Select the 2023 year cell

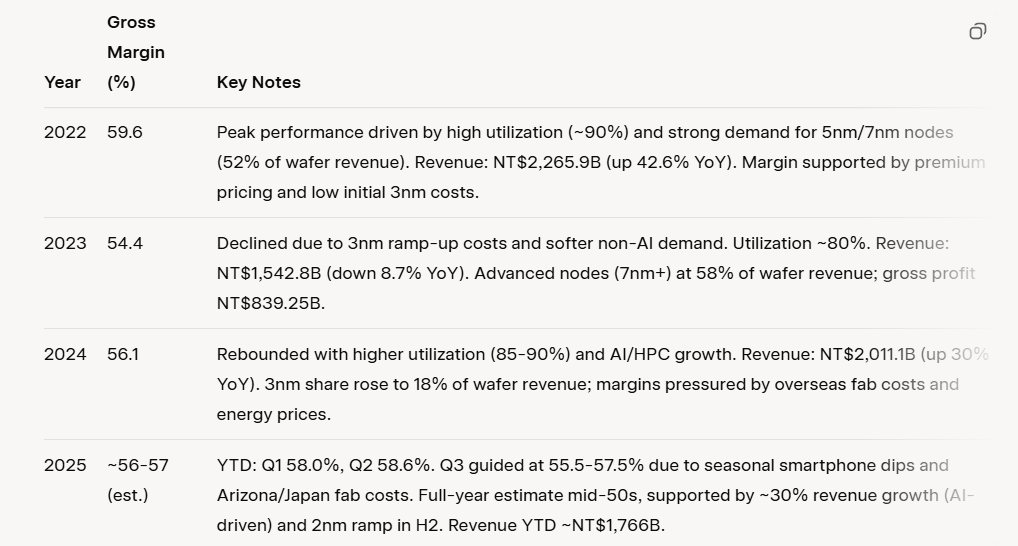point(65,244)
